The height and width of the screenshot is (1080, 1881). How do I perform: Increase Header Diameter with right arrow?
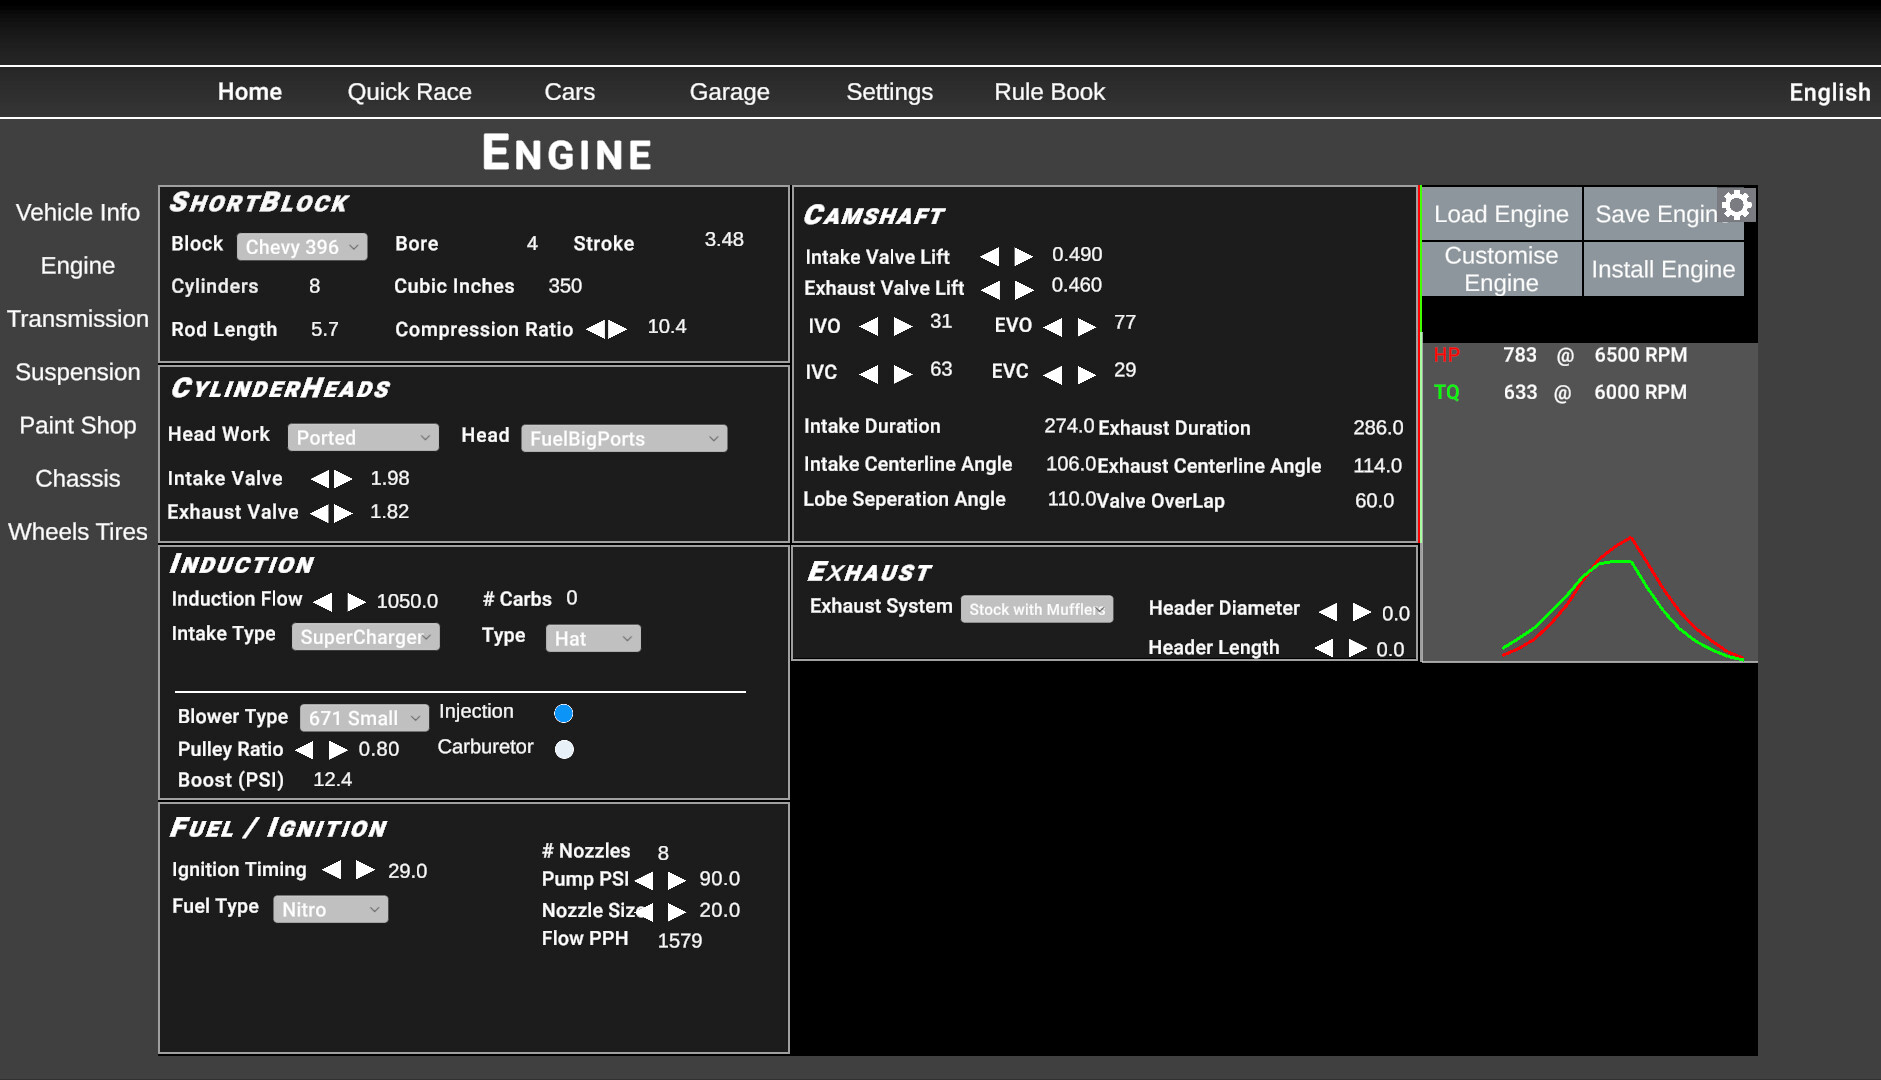(1361, 611)
